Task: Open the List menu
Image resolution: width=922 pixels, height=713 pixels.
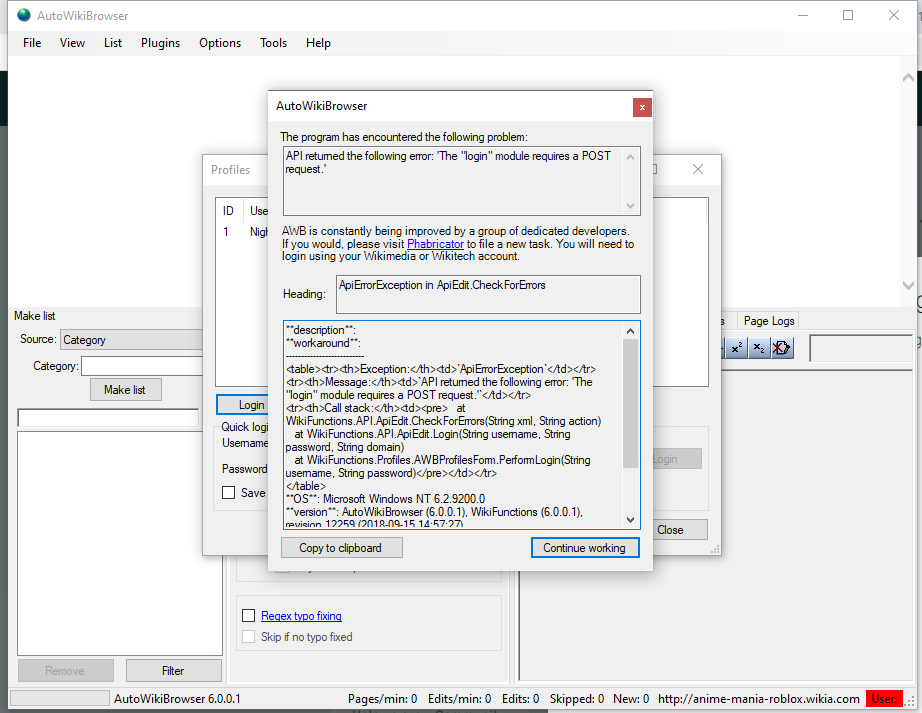Action: tap(113, 43)
